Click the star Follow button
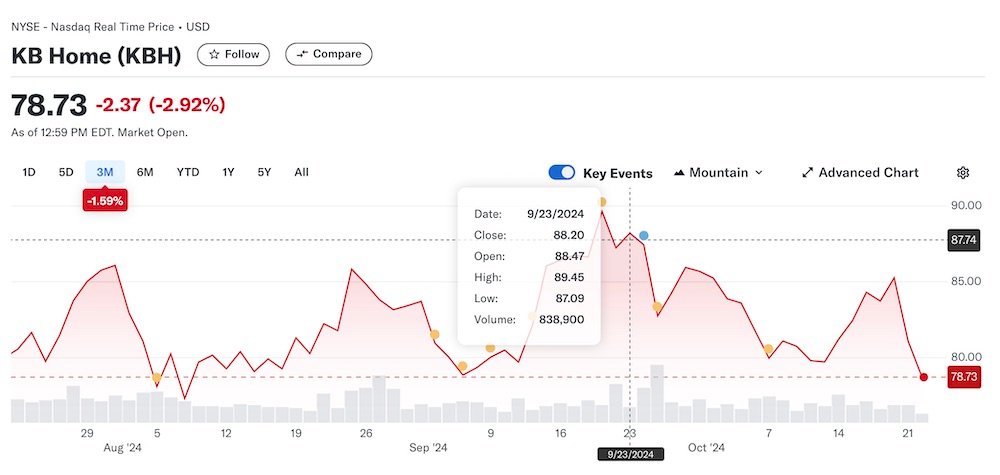1000x475 pixels. [x=233, y=54]
